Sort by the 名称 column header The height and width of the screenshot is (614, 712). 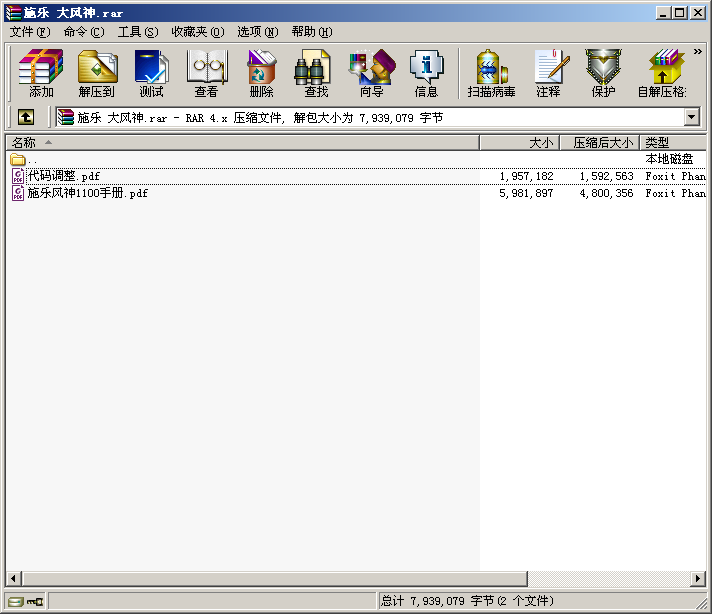click(x=242, y=143)
